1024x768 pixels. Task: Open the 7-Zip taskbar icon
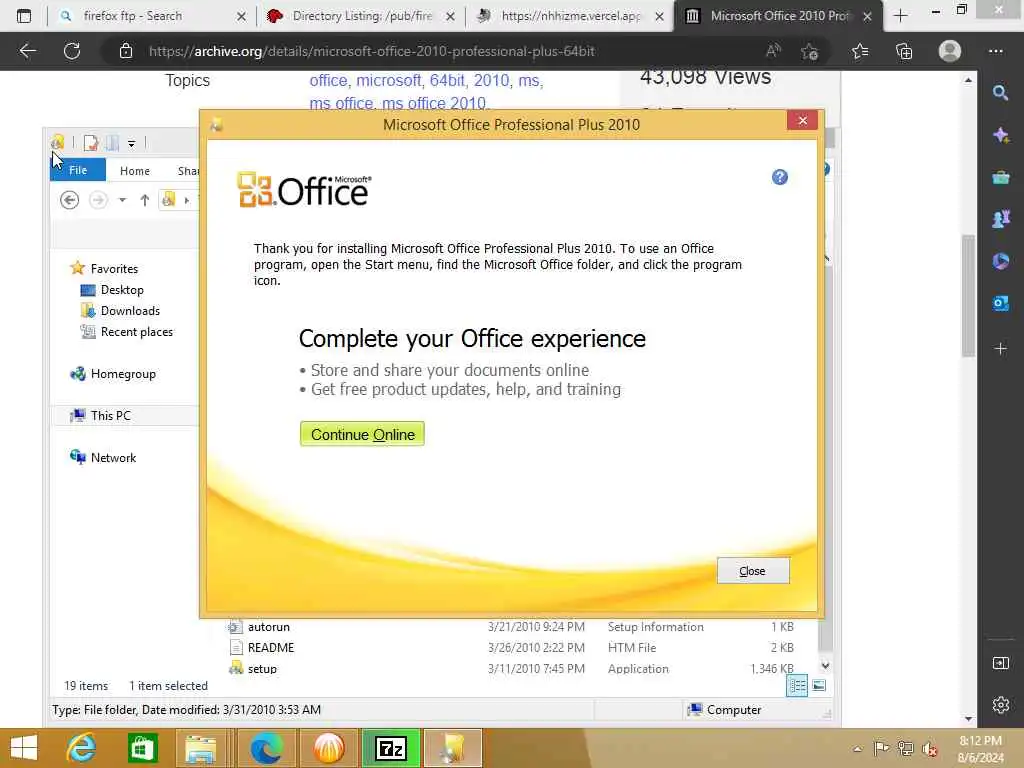pyautogui.click(x=391, y=748)
